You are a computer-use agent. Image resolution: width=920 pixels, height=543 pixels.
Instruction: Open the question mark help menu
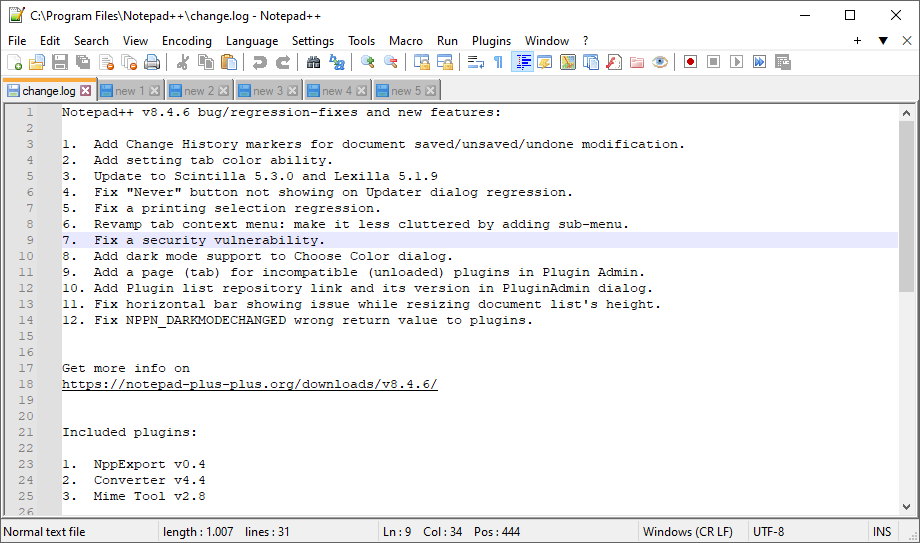(585, 41)
